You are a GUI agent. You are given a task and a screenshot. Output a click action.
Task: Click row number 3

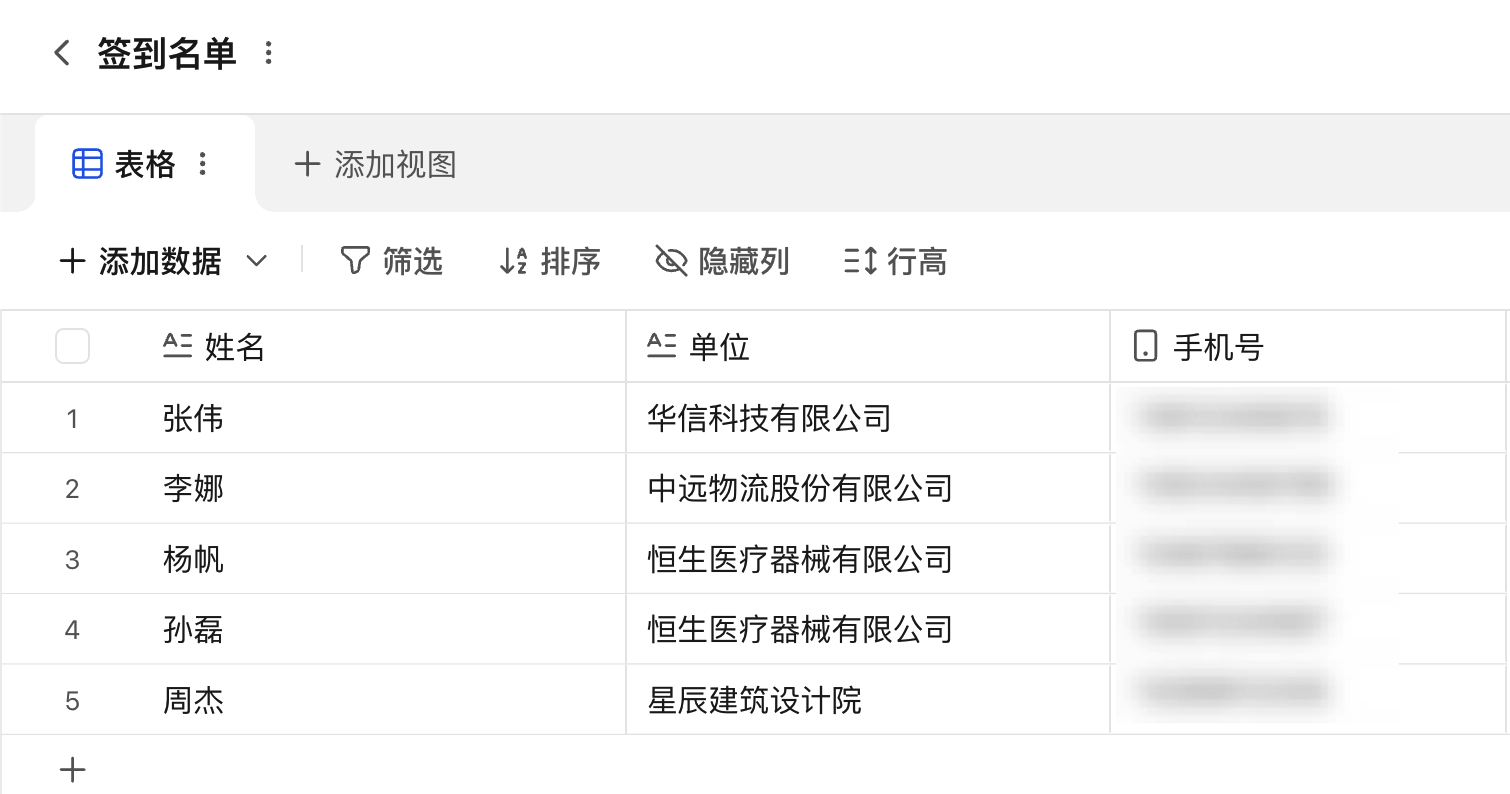(x=72, y=560)
